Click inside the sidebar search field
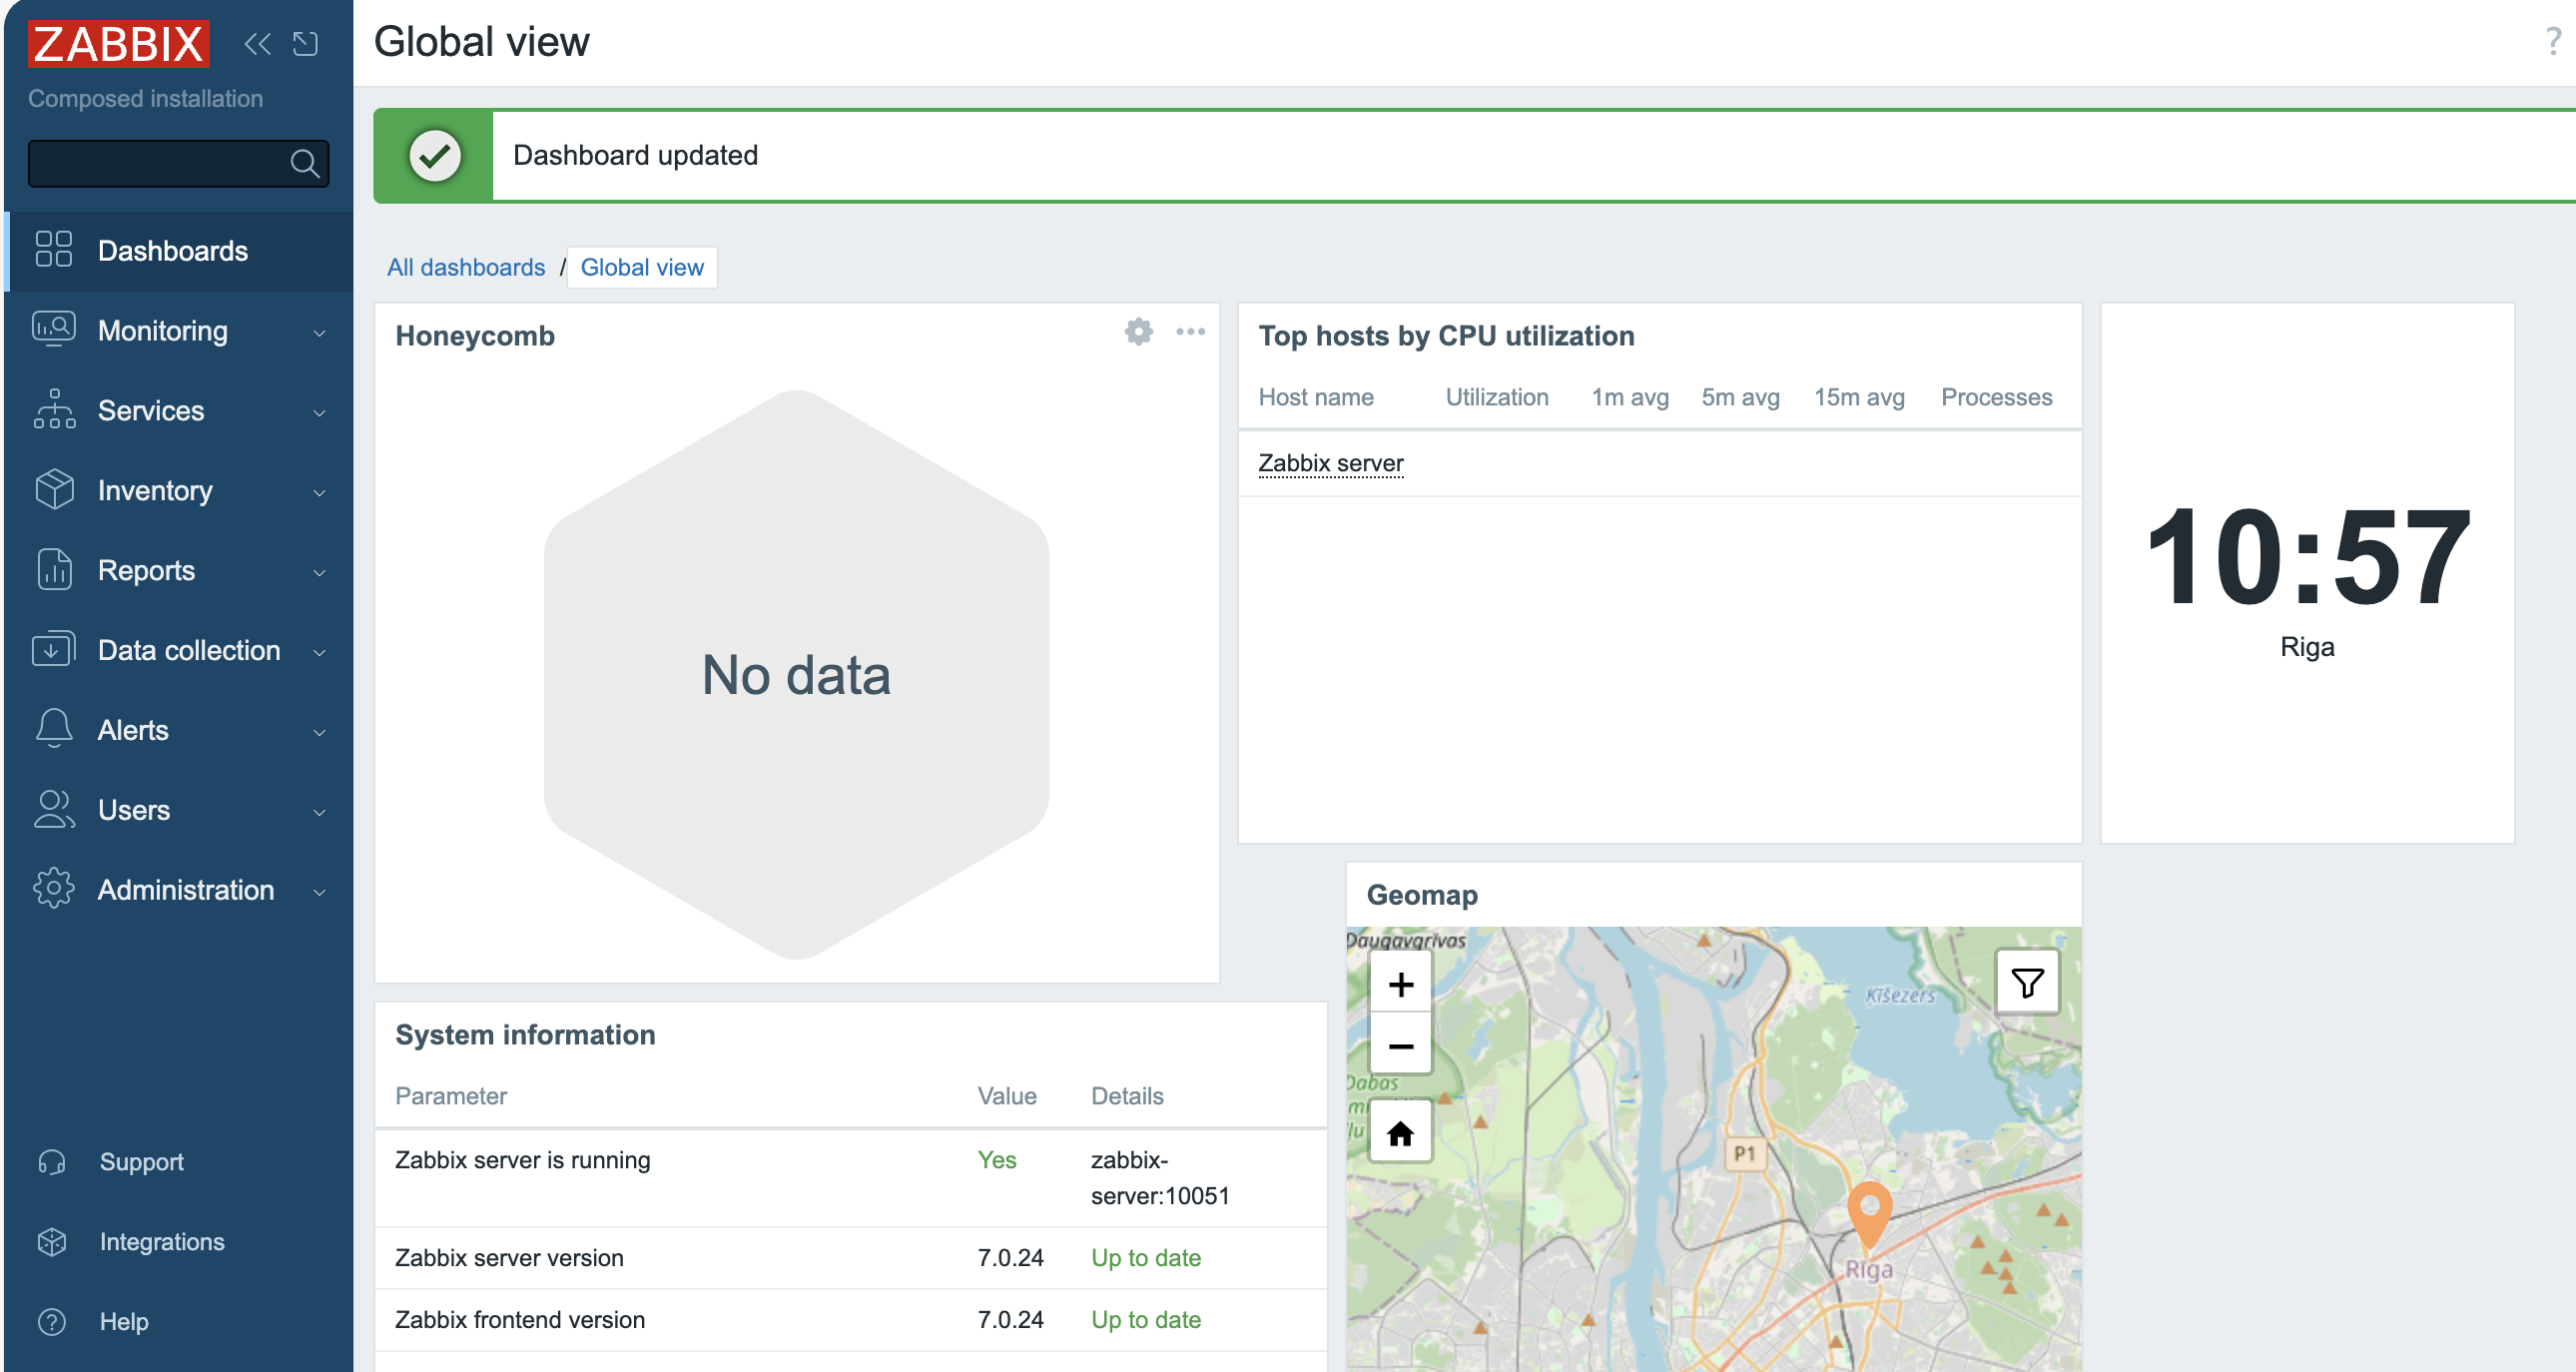Viewport: 2576px width, 1372px height. (x=155, y=163)
